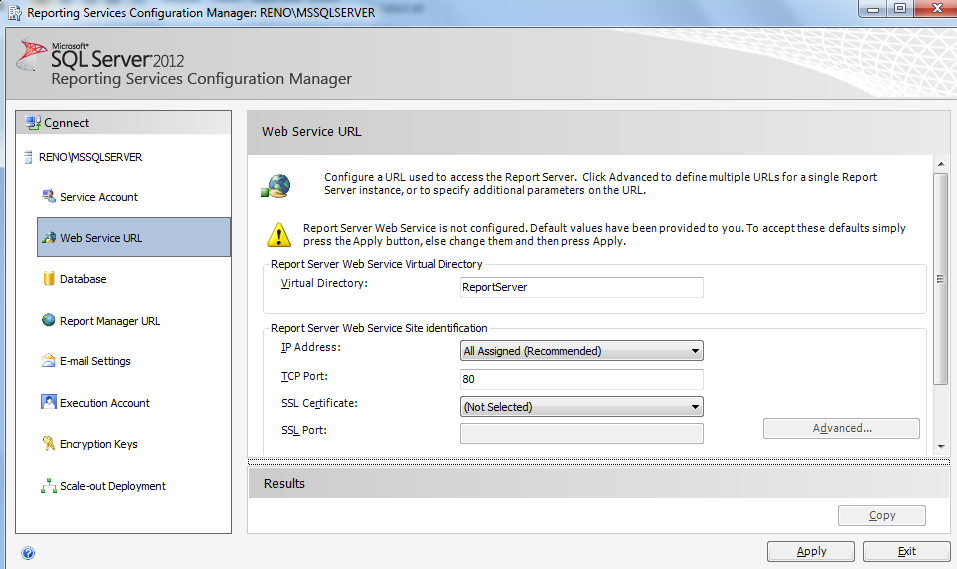957x569 pixels.
Task: Maximize the configuration manager window
Action: click(900, 9)
